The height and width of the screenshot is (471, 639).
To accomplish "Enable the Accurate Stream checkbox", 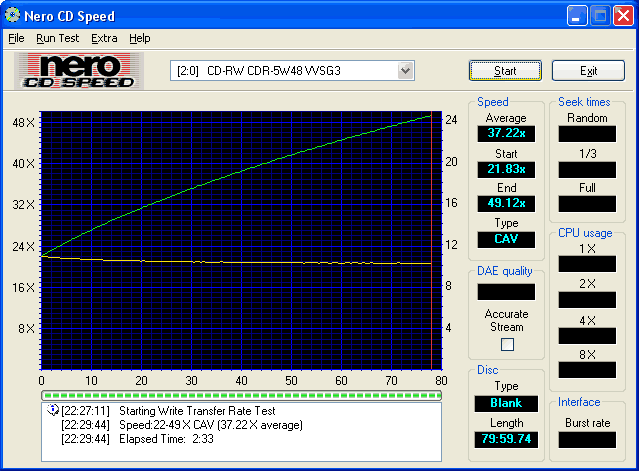I will (x=507, y=345).
